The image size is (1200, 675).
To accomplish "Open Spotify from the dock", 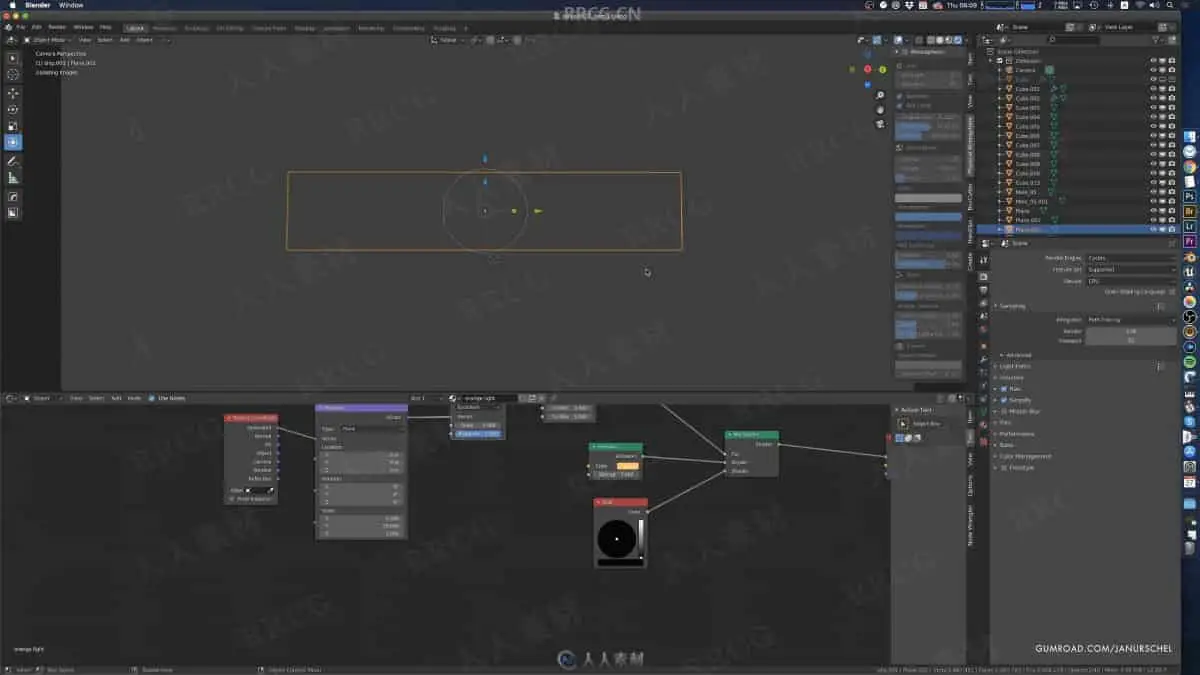I will coord(1190,361).
